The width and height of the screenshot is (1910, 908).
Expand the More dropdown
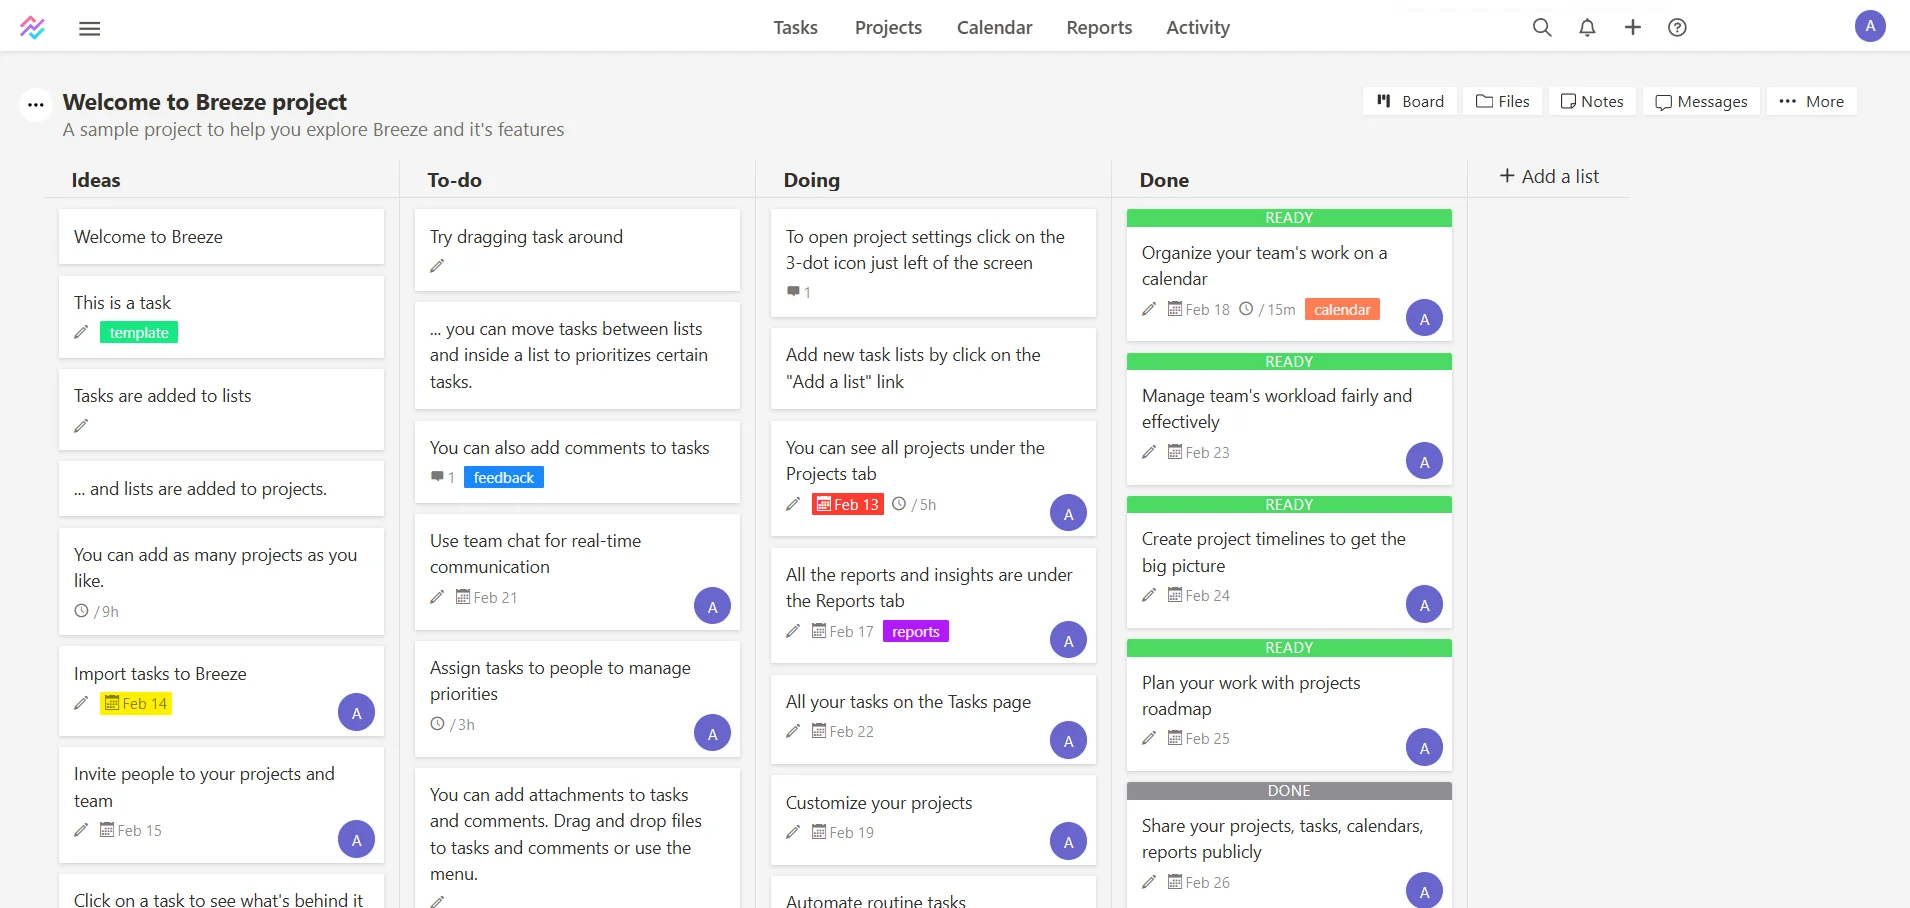click(1811, 101)
